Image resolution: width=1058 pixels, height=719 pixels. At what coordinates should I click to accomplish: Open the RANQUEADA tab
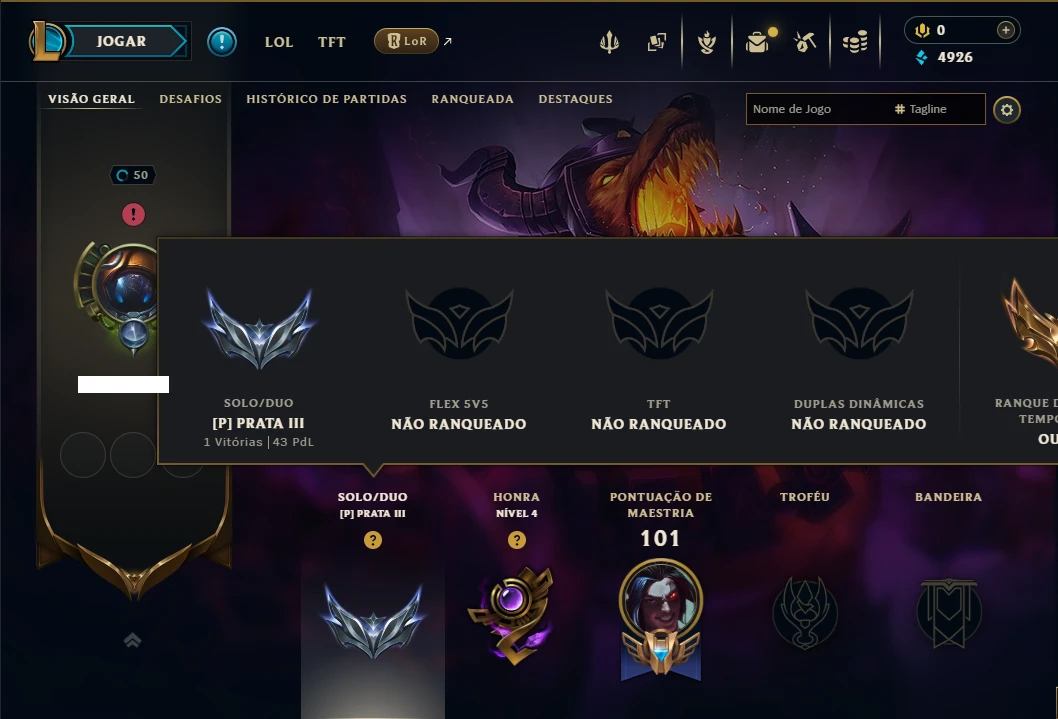[x=472, y=99]
